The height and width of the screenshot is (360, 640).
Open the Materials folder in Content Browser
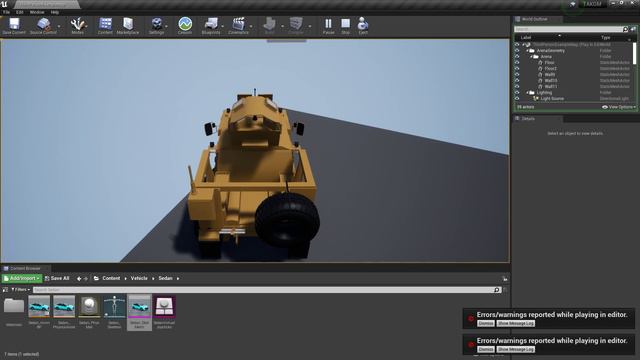tap(14, 307)
